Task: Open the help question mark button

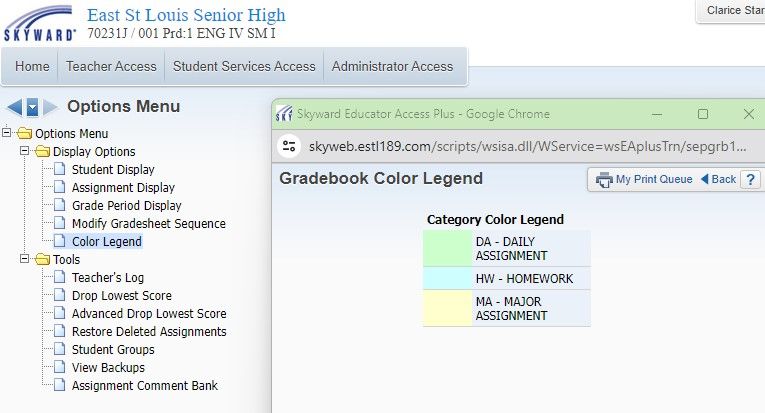Action: (750, 180)
